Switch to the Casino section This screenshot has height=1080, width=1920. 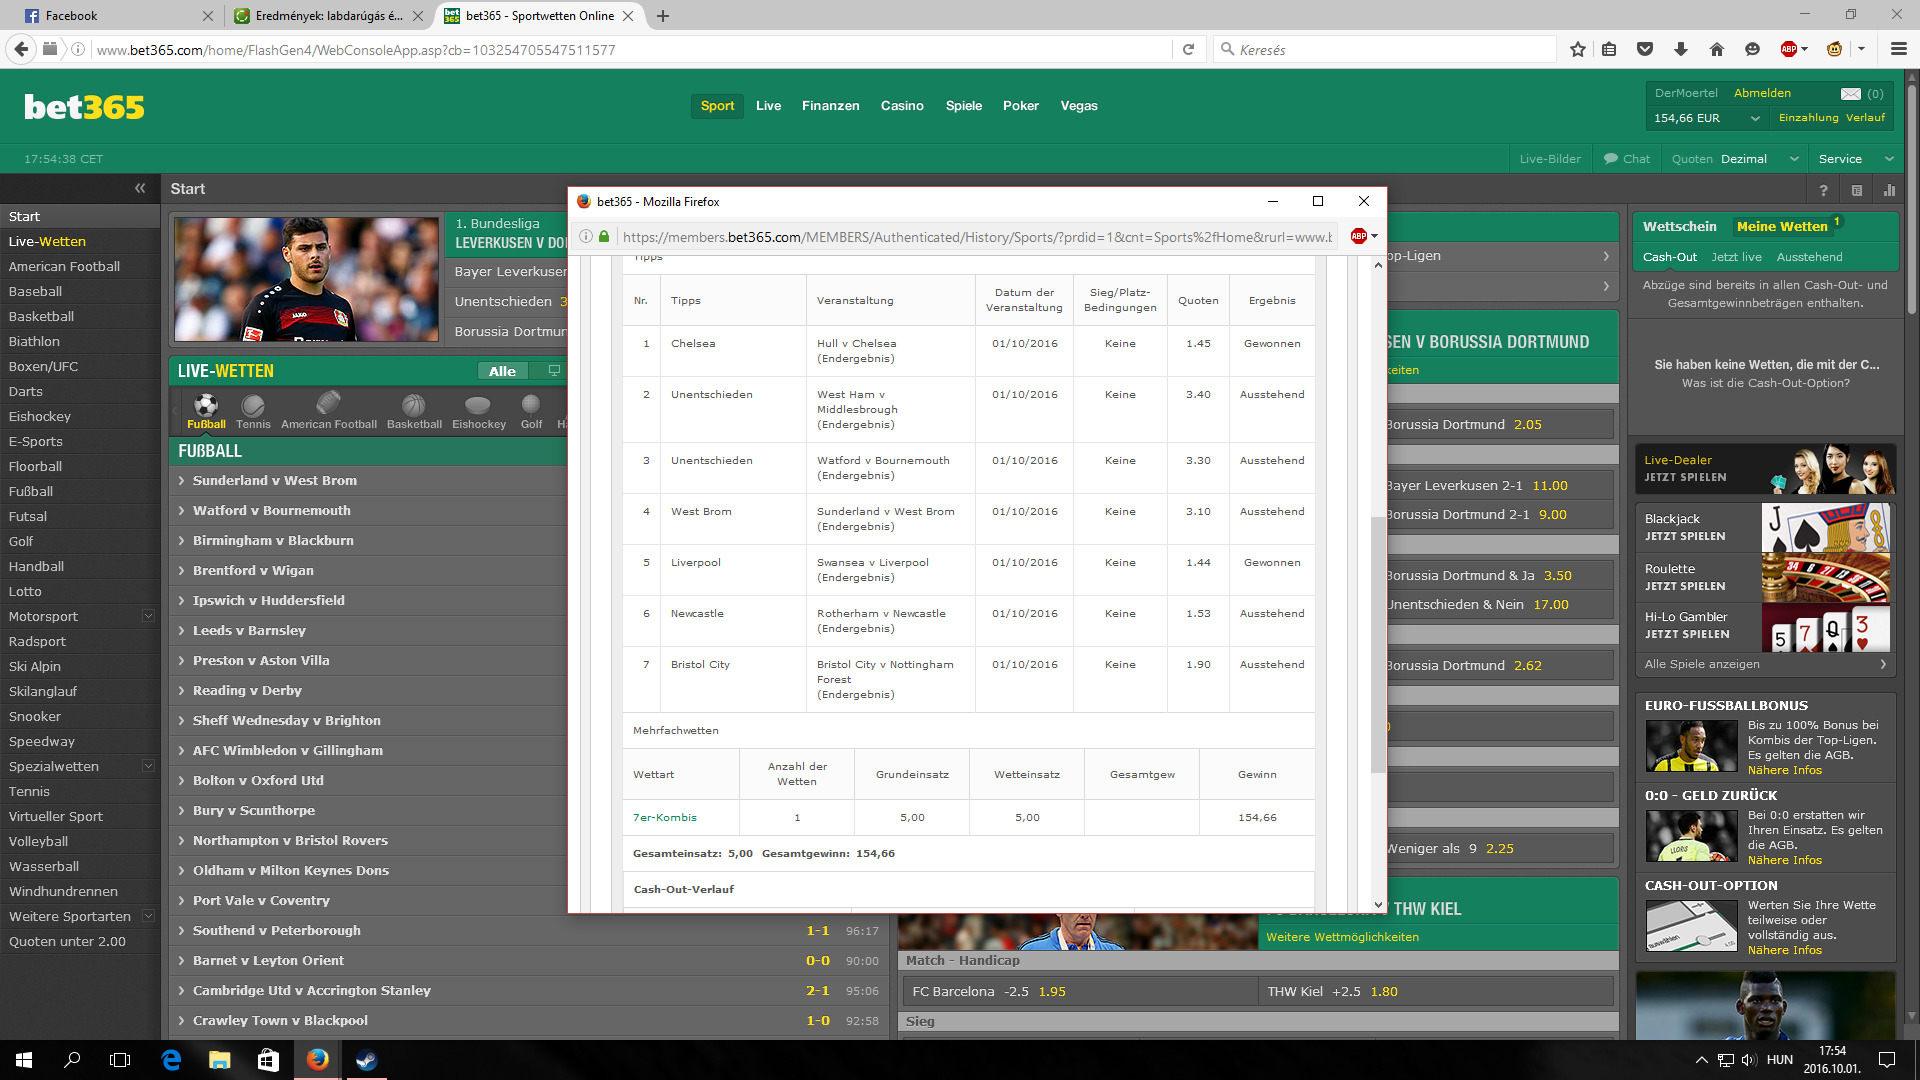pyautogui.click(x=901, y=106)
